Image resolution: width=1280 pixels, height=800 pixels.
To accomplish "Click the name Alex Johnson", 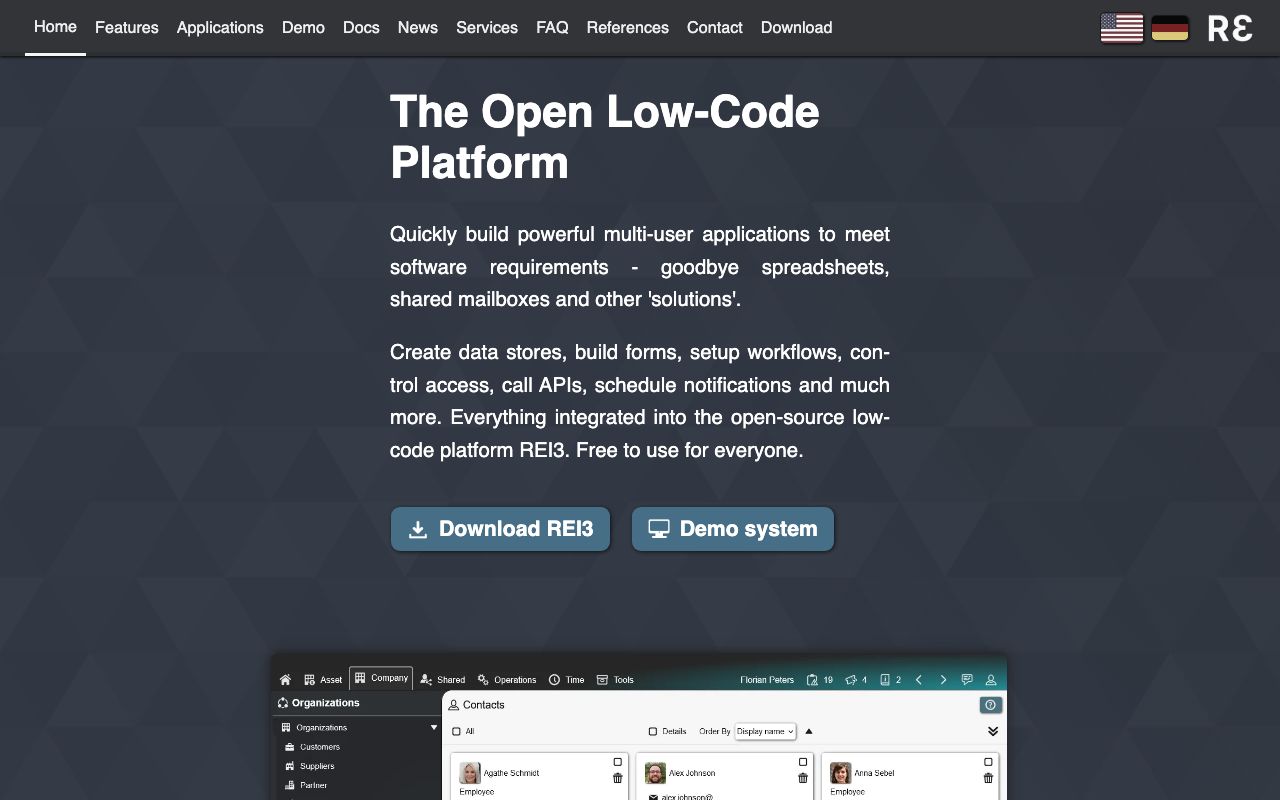I will pyautogui.click(x=693, y=773).
